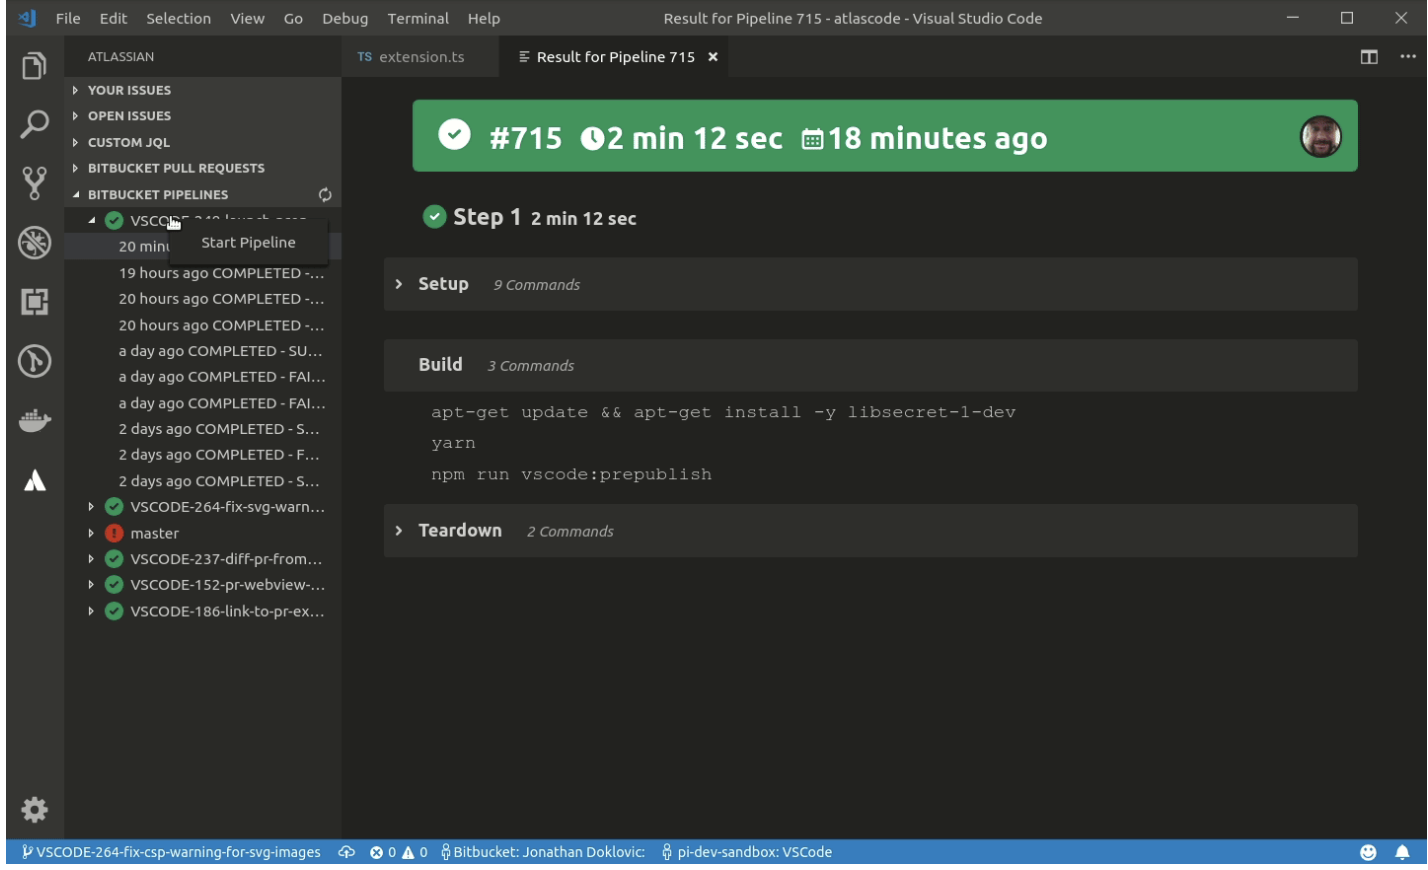Refresh the Bitbucket Pipelines list
Image resolution: width=1428 pixels, height=870 pixels.
[x=325, y=195]
